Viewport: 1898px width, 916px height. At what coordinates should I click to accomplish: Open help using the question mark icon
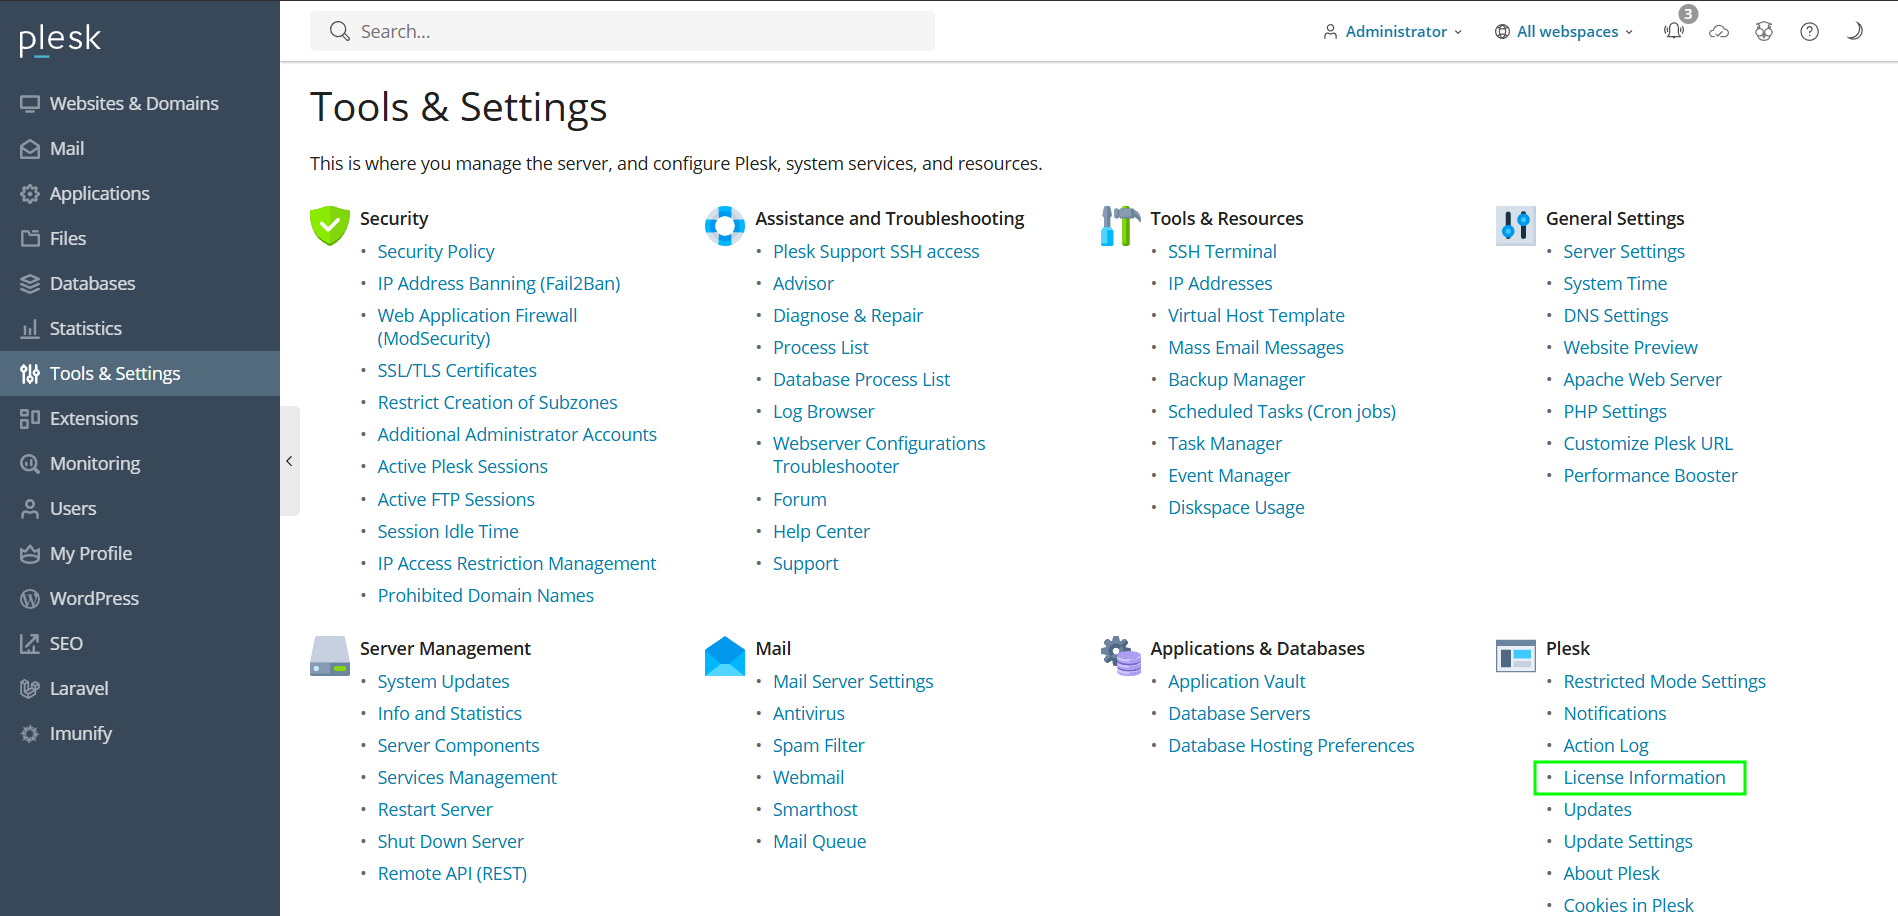1809,31
